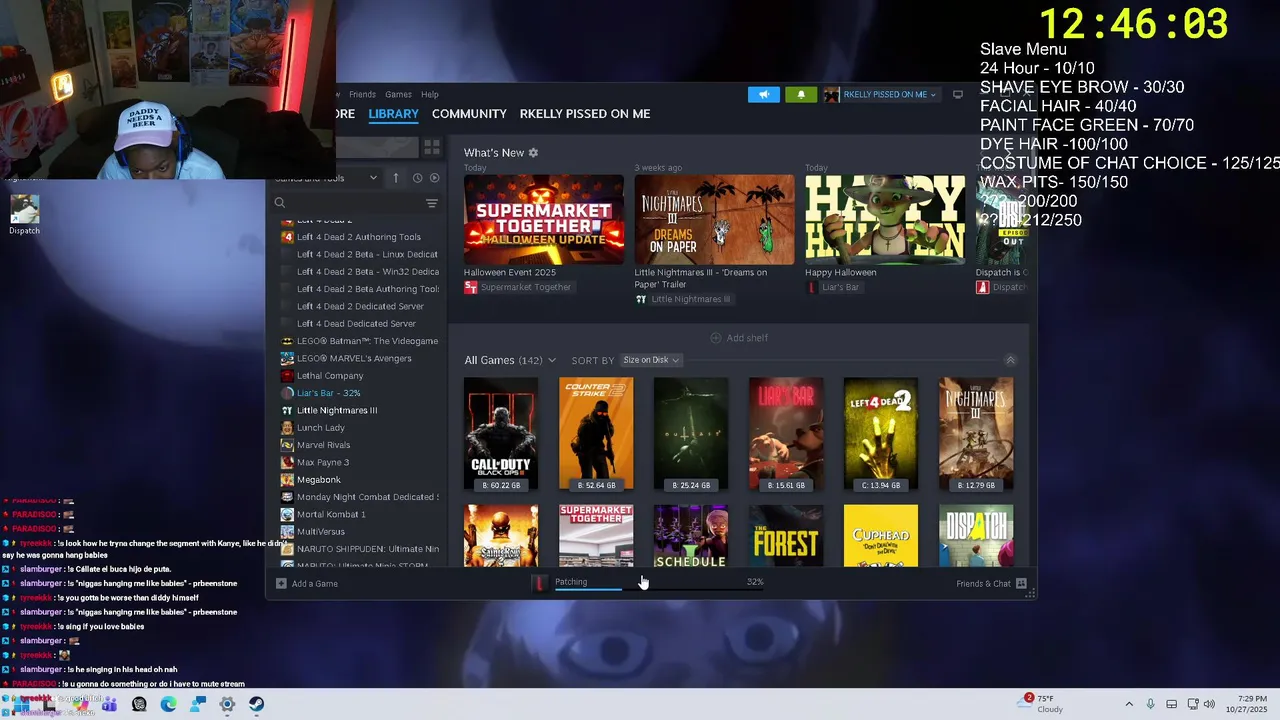
Task: Click the sort-ascending arrow in sidebar filter
Action: click(395, 178)
